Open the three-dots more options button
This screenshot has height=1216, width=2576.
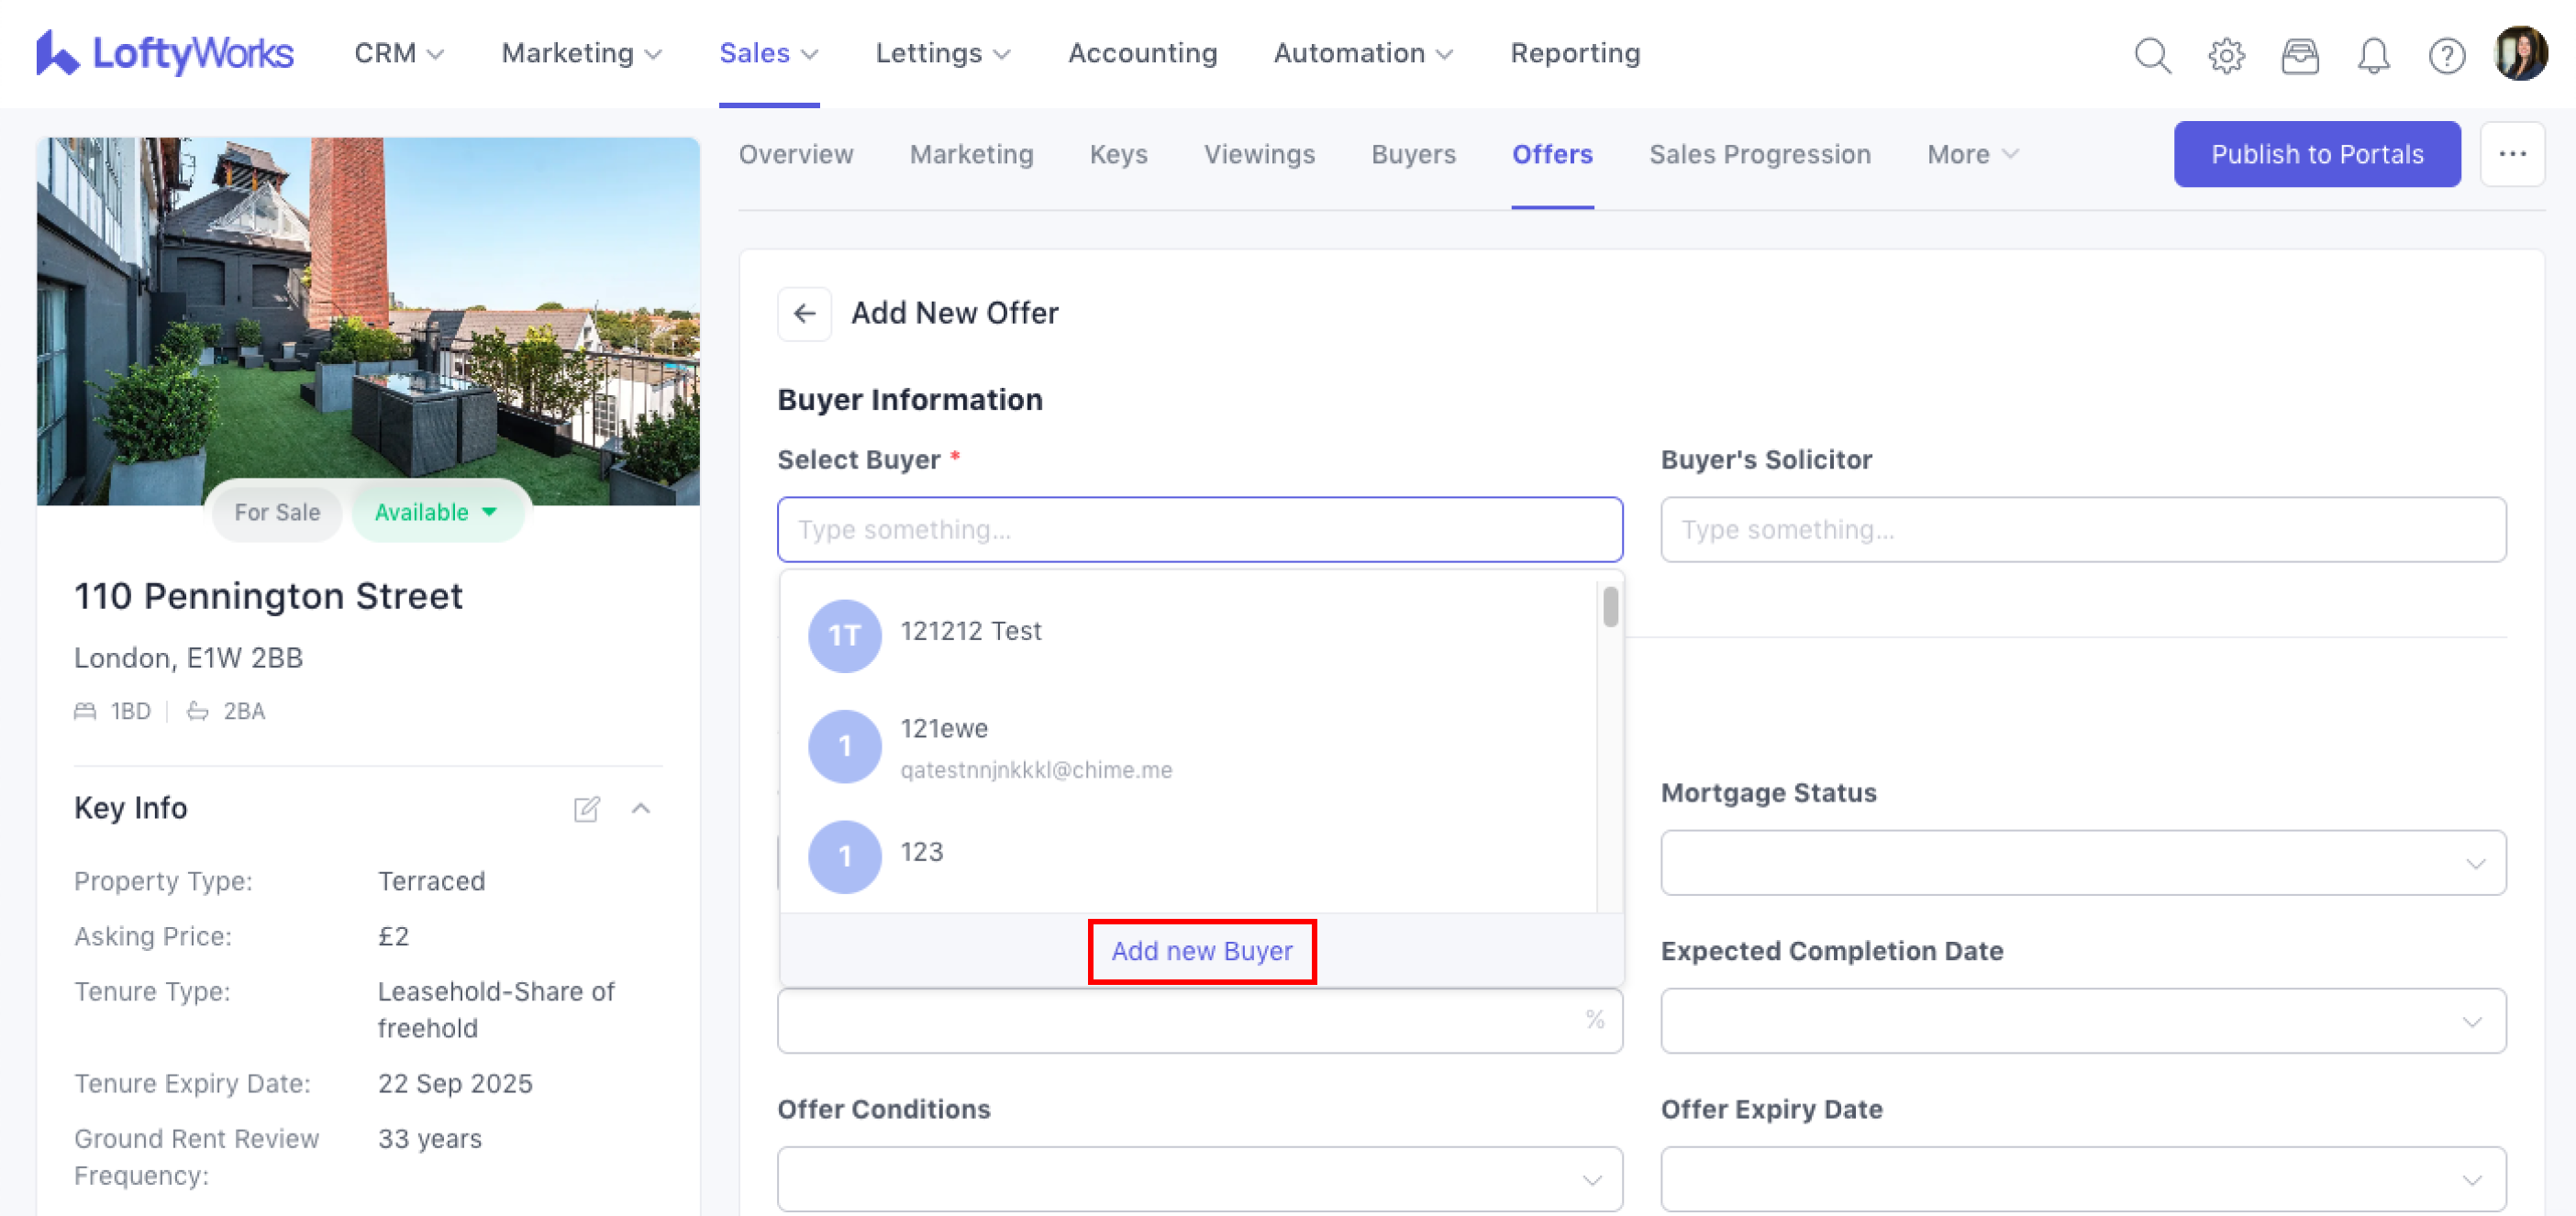click(2511, 154)
